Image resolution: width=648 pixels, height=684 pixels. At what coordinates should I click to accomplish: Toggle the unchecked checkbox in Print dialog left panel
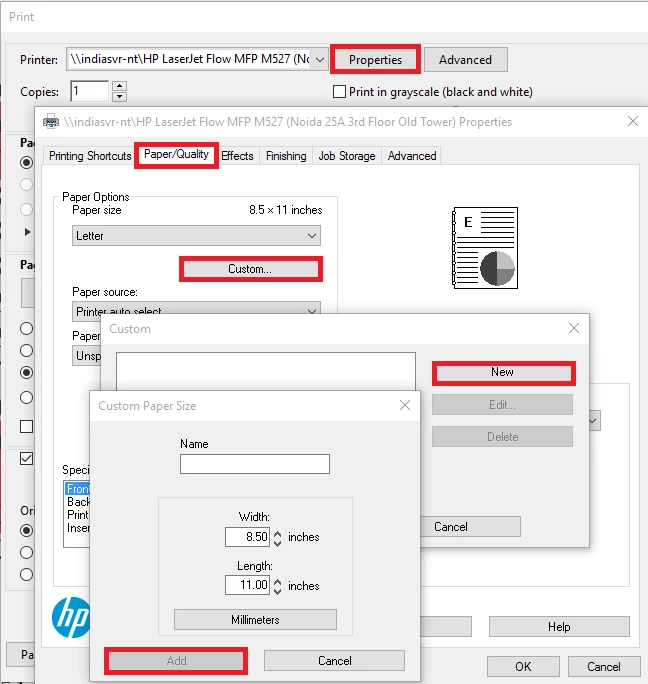27,426
